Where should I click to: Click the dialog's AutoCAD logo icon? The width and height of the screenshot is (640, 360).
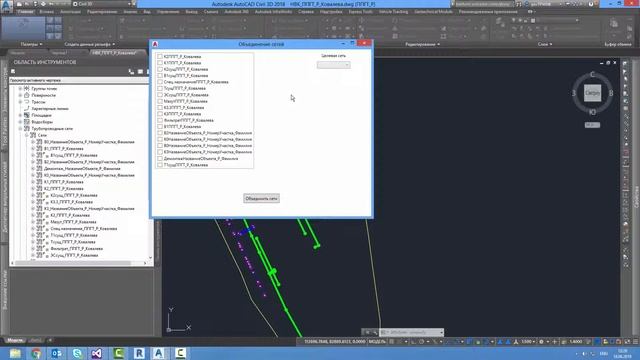click(155, 44)
